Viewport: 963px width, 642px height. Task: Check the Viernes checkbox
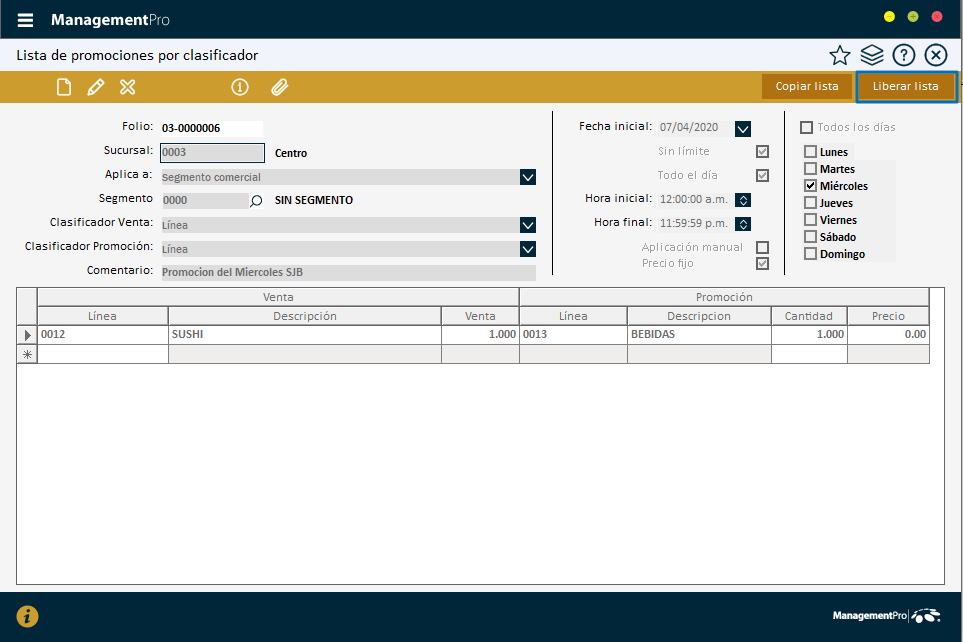click(811, 220)
